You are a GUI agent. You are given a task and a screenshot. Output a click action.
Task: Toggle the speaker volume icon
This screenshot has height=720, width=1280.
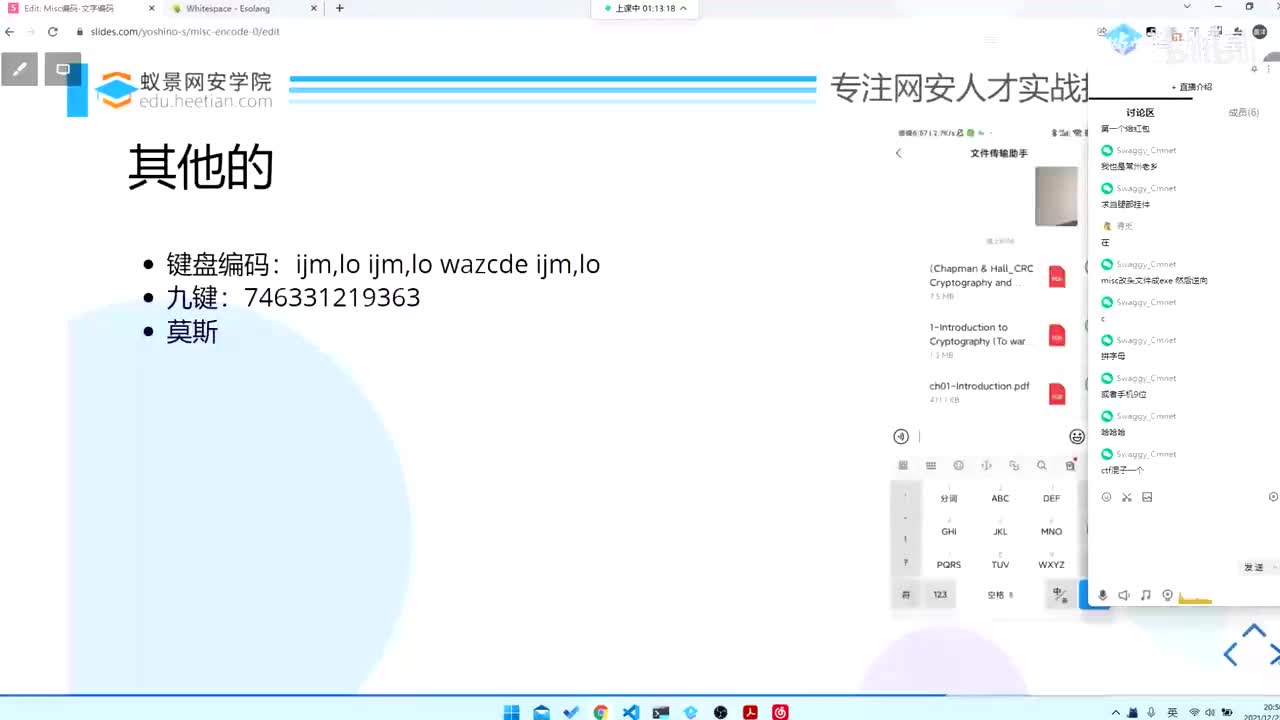[1124, 595]
